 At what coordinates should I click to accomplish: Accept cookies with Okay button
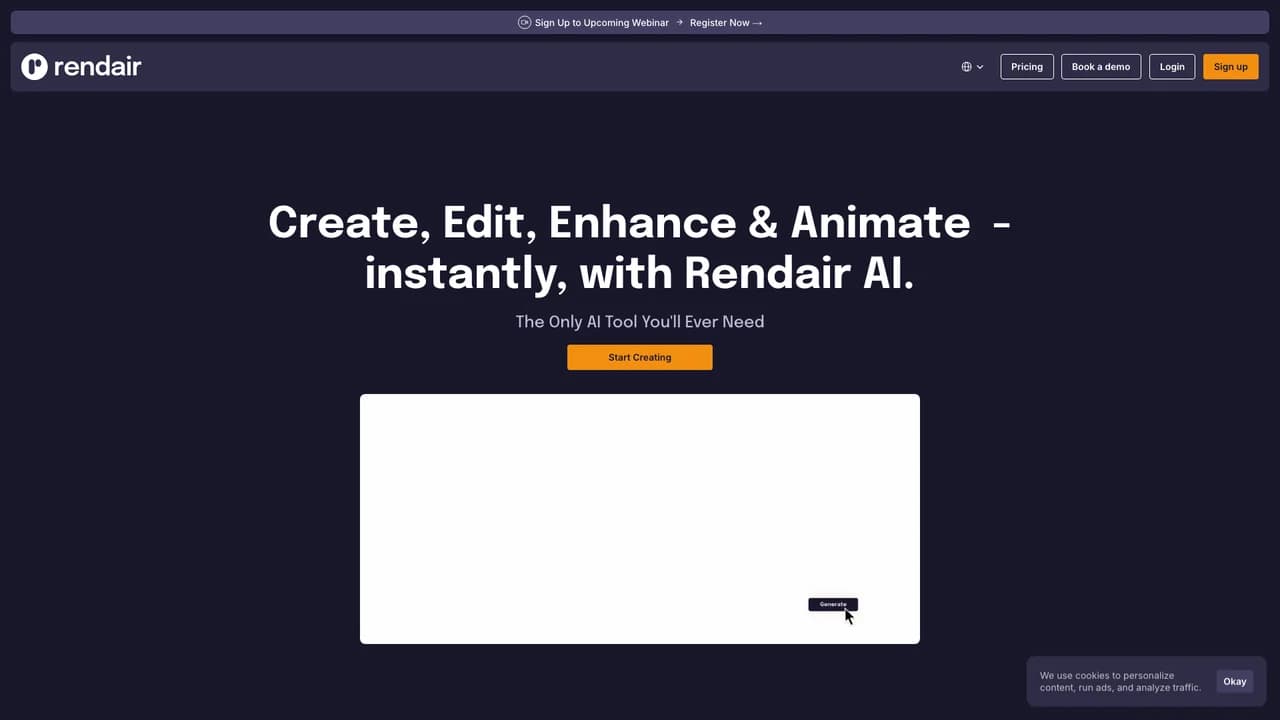[x=1235, y=681]
